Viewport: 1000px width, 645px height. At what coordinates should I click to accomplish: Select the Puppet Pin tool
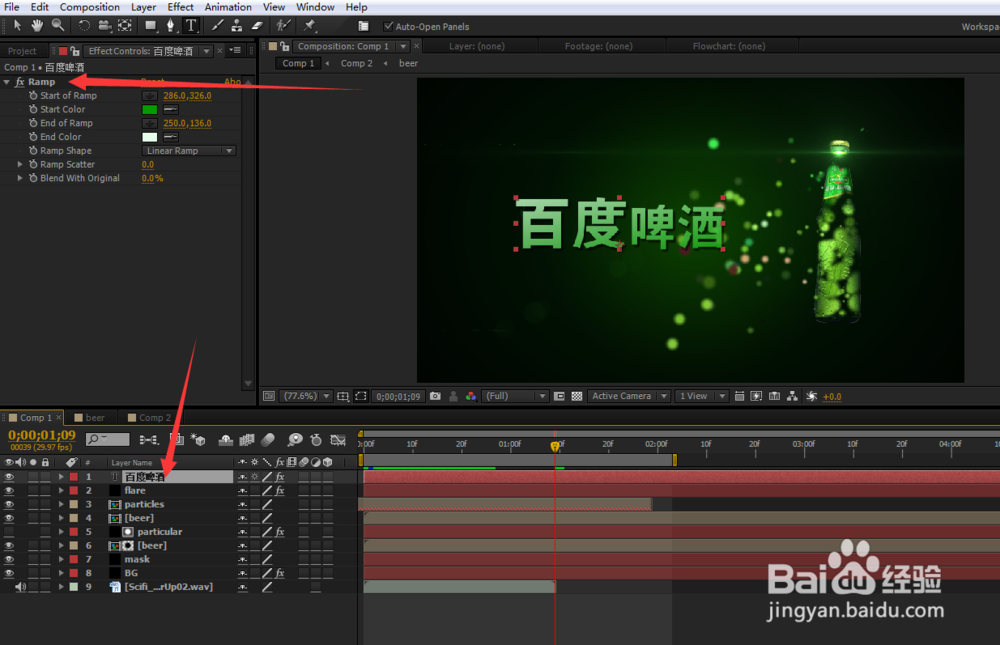pyautogui.click(x=310, y=26)
